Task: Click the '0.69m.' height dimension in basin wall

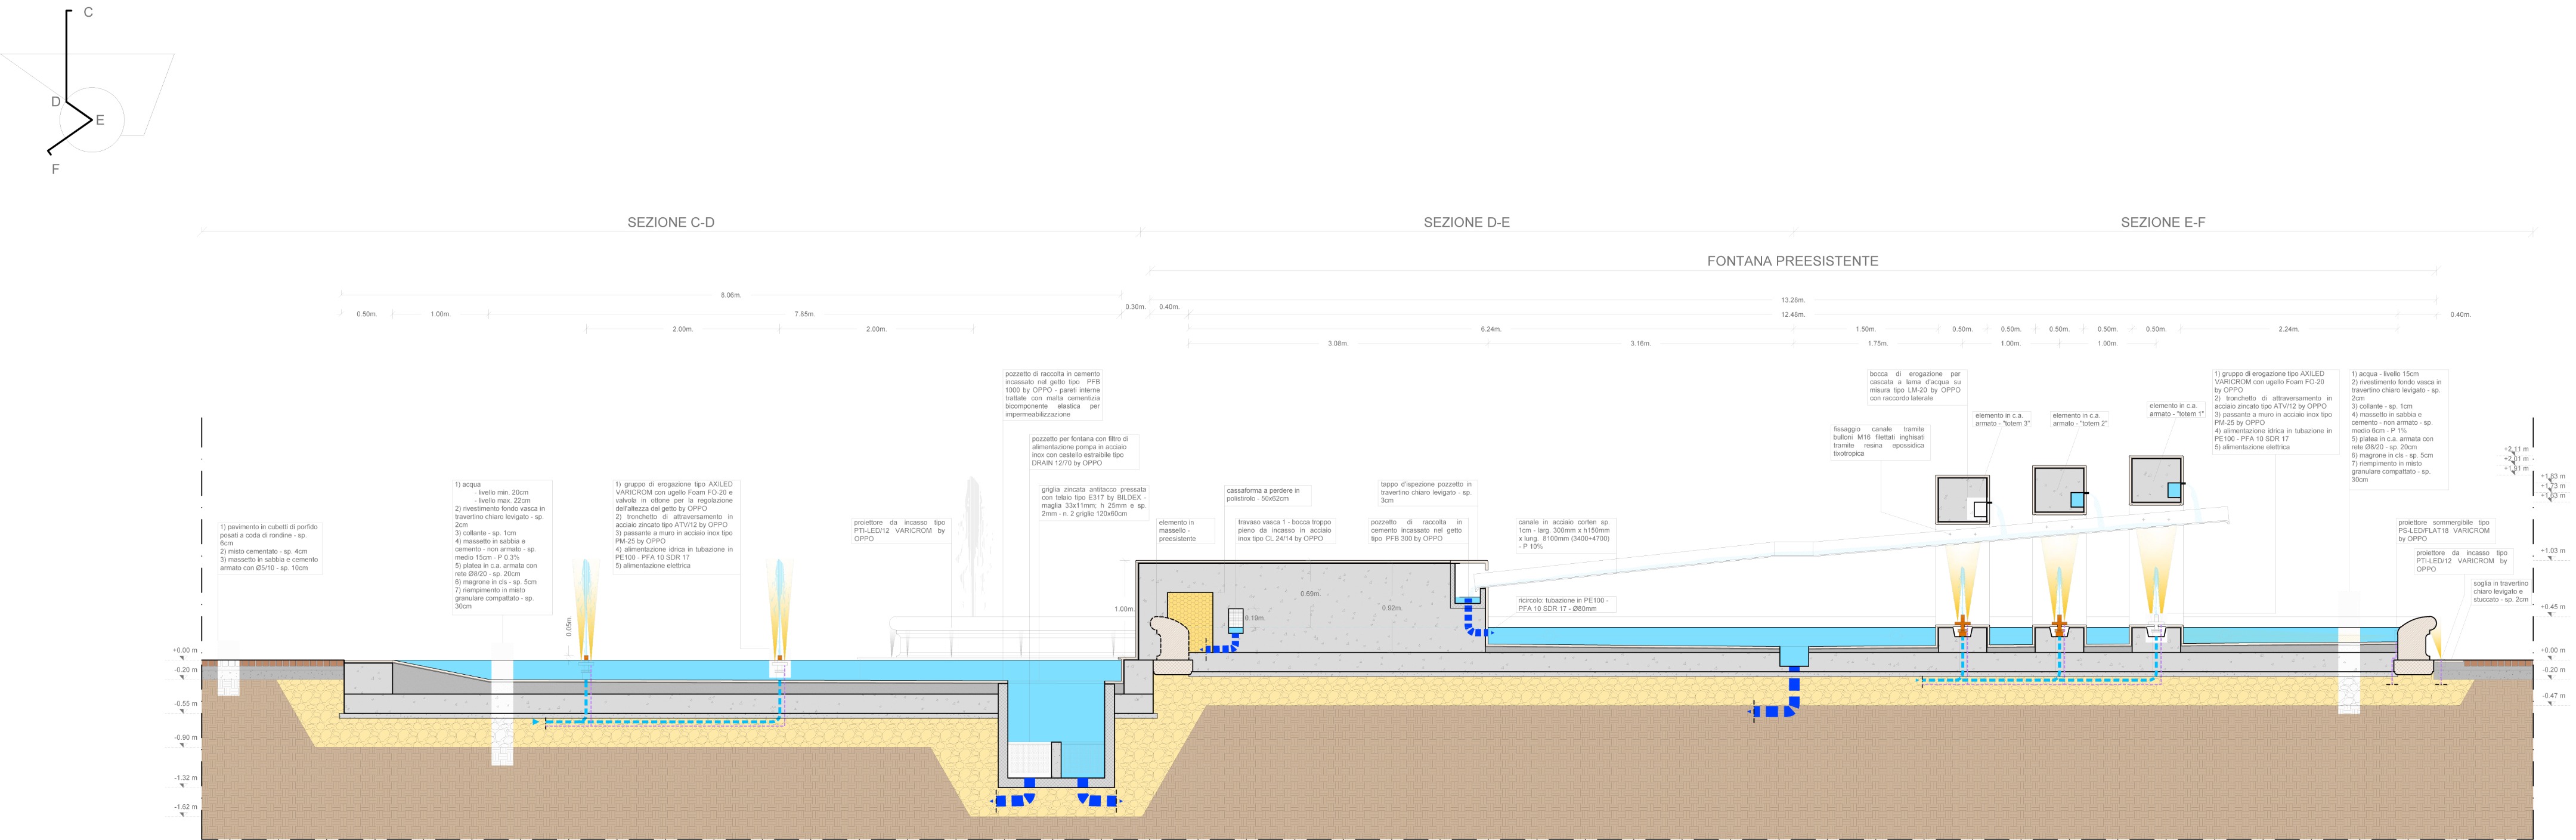Action: click(1309, 594)
